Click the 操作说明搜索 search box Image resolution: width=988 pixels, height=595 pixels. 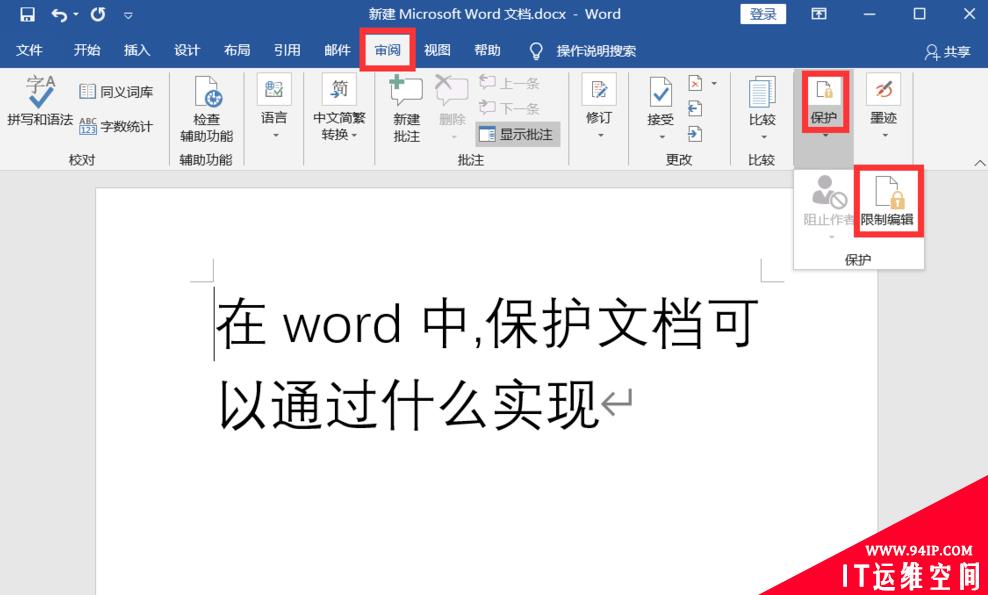coord(596,51)
